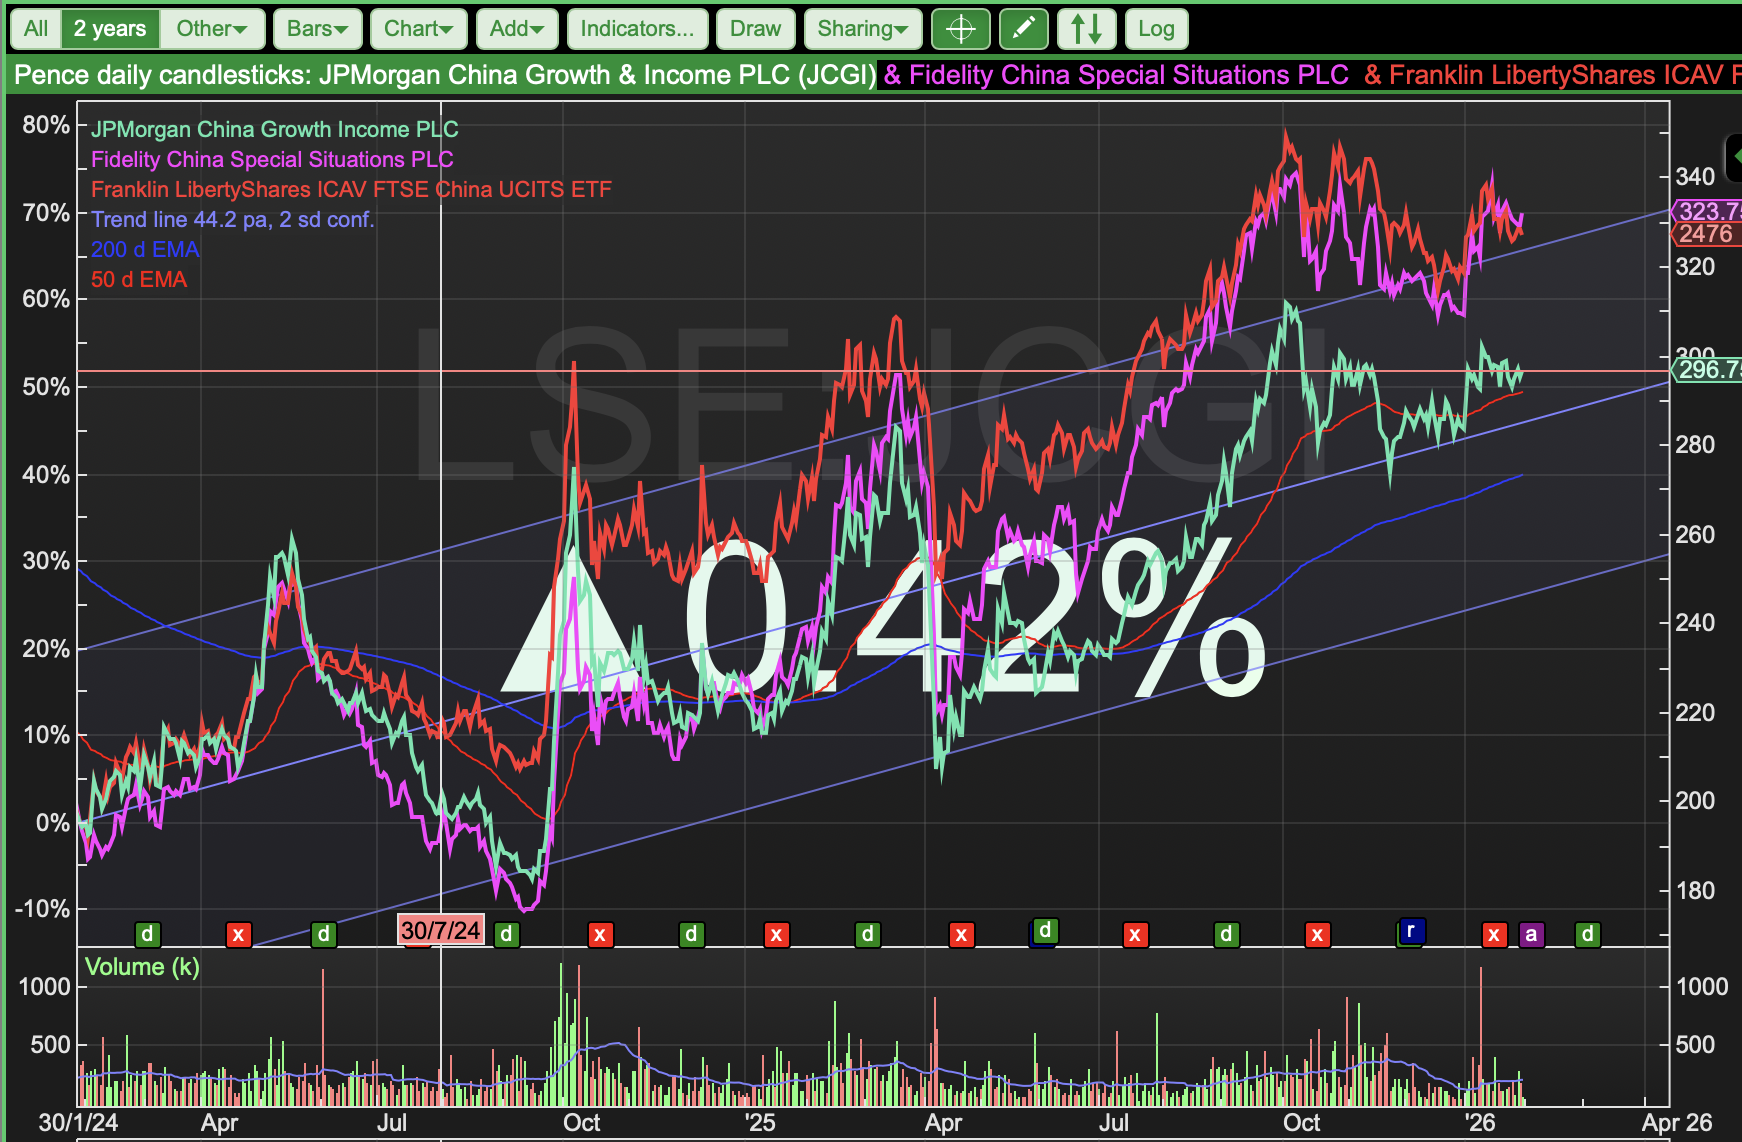
Task: Open the Add dropdown menu
Action: [x=517, y=29]
